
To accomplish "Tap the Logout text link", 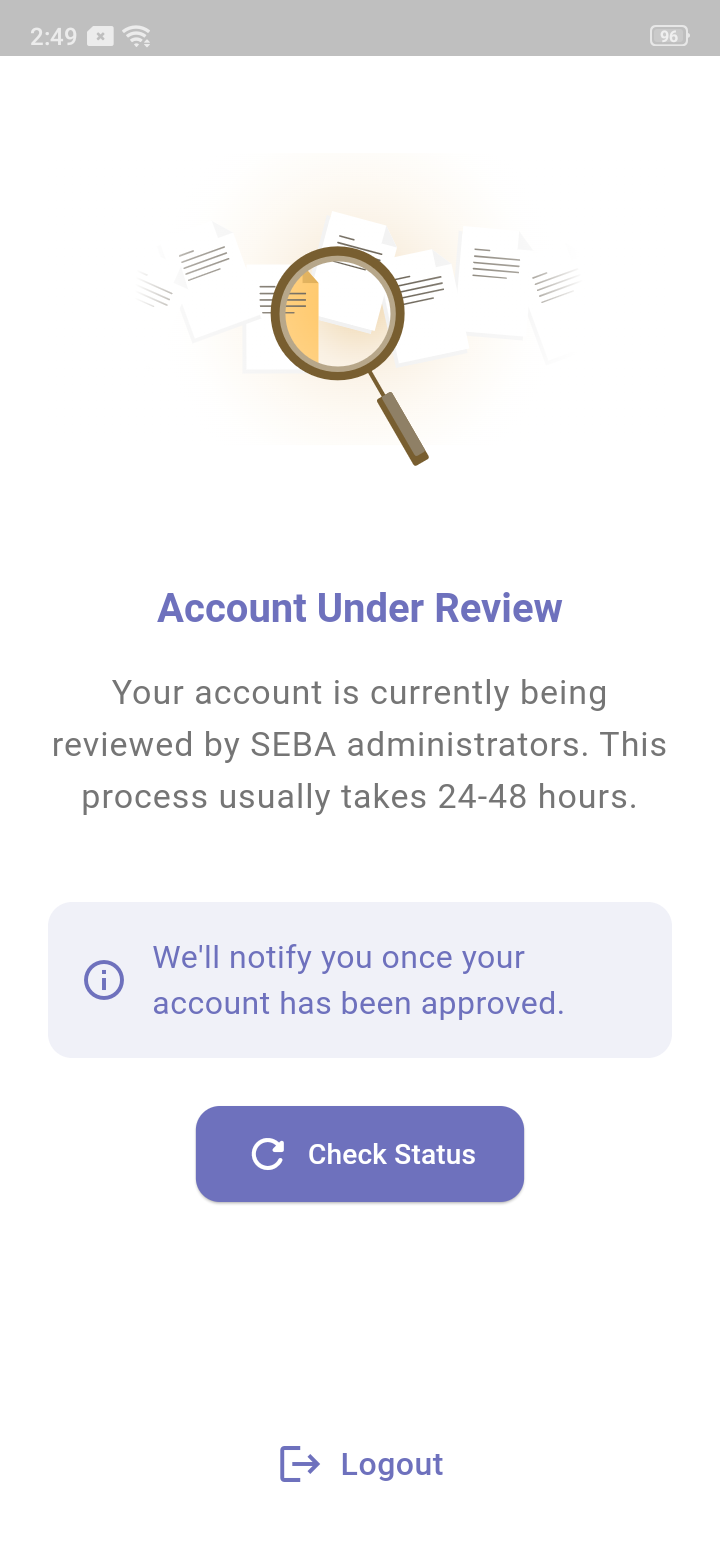I will 391,1464.
